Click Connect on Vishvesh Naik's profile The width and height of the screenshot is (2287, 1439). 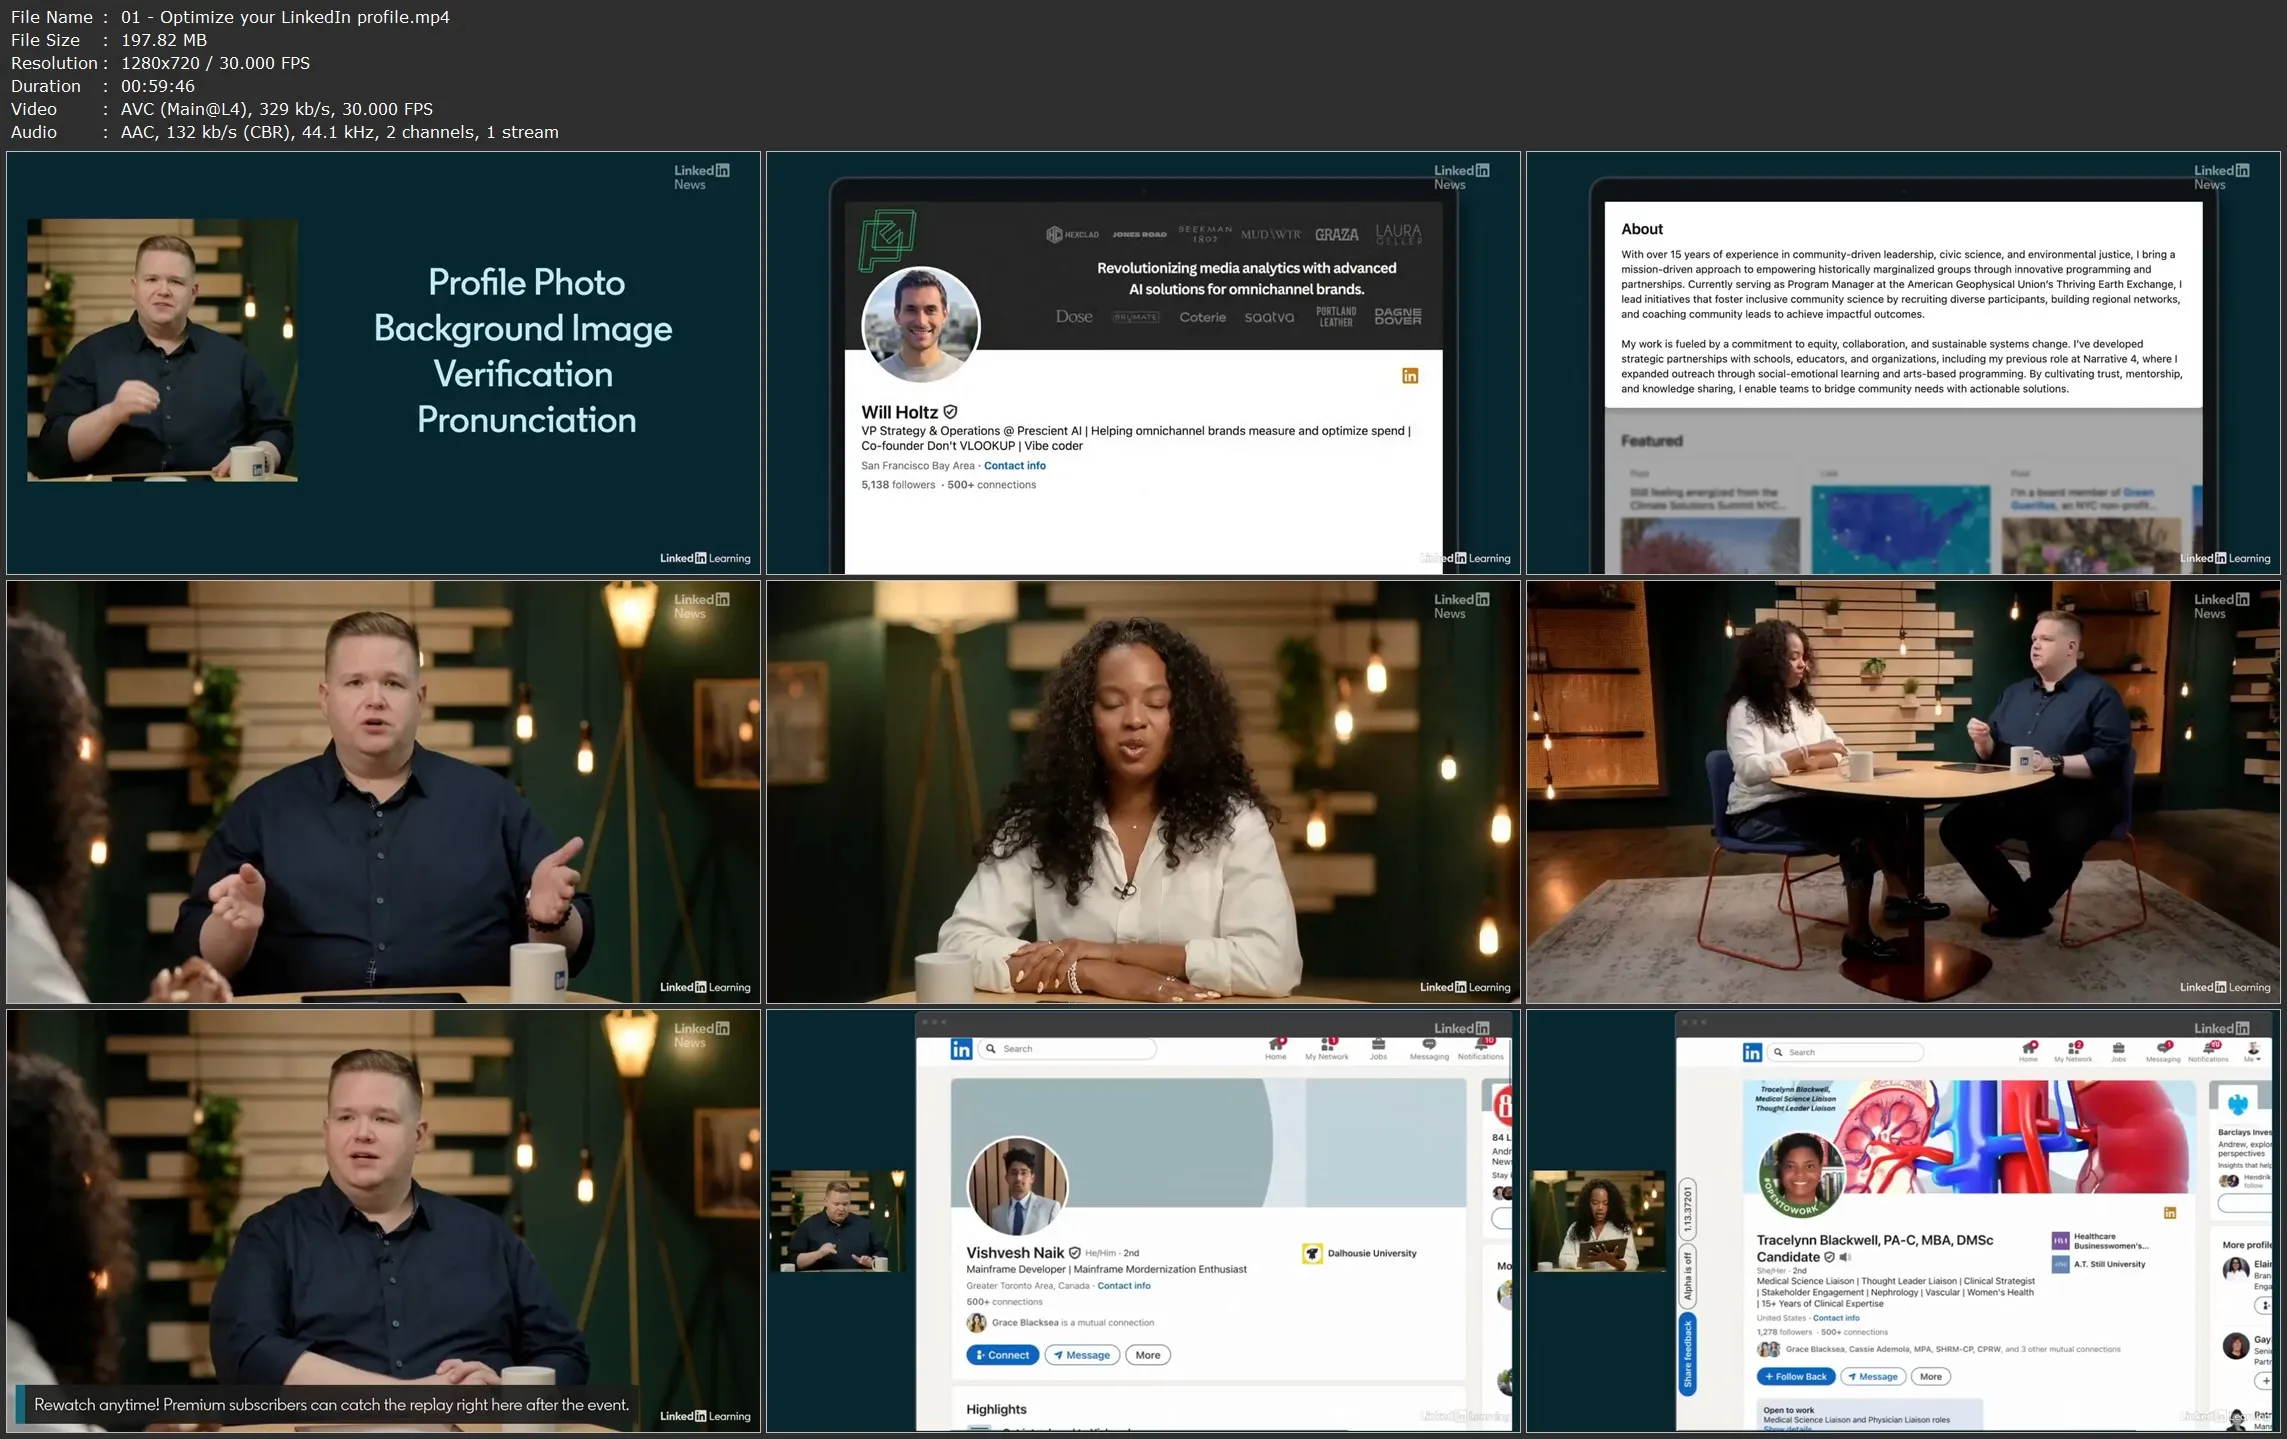[1003, 1355]
